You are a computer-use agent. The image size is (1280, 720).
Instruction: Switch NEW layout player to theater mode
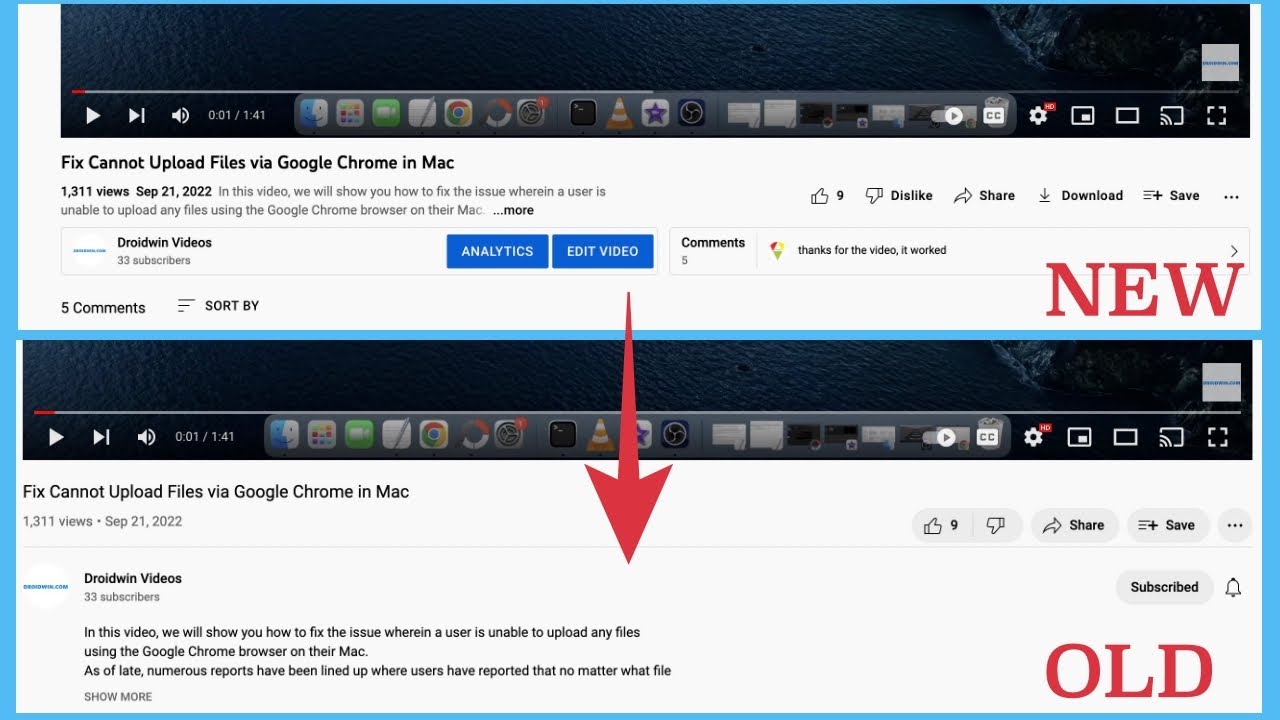(1127, 116)
